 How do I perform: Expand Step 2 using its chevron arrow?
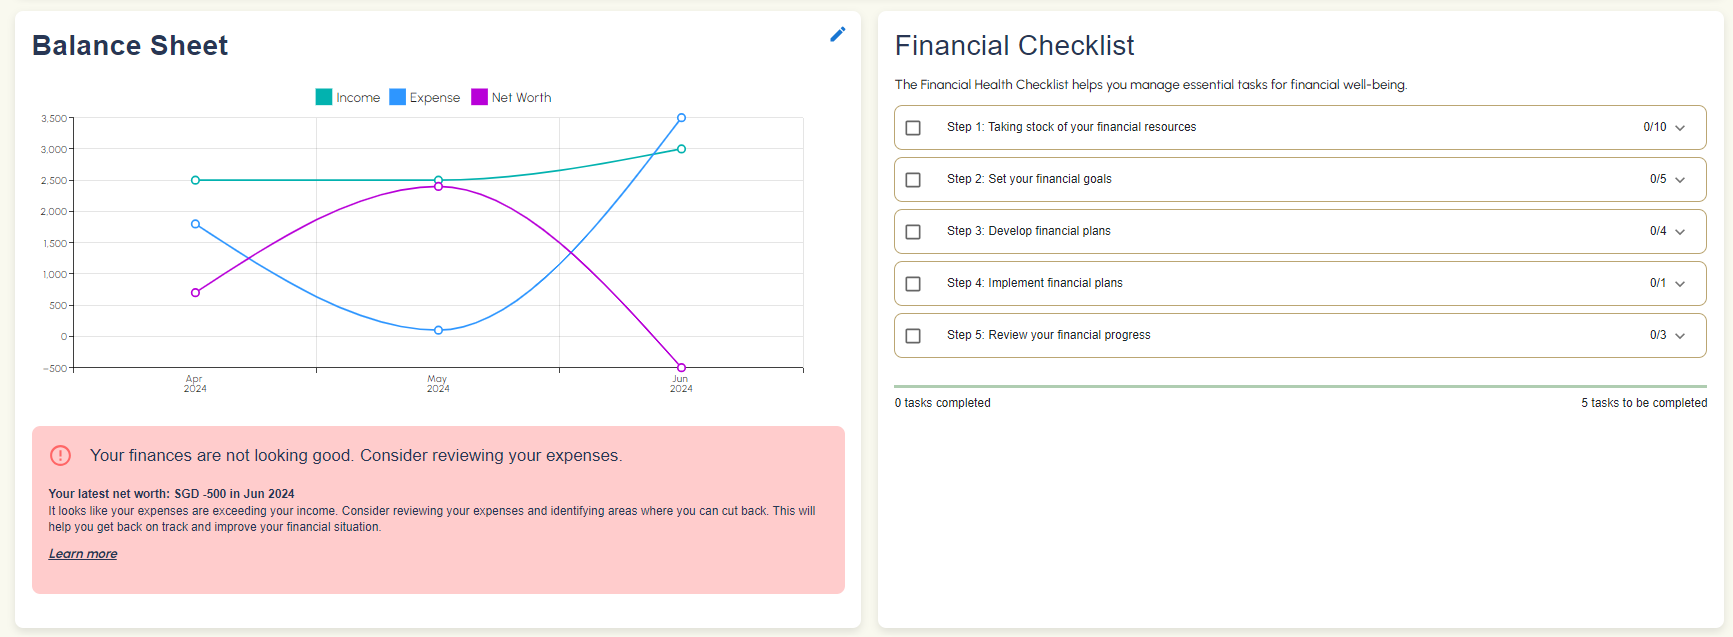tap(1680, 180)
